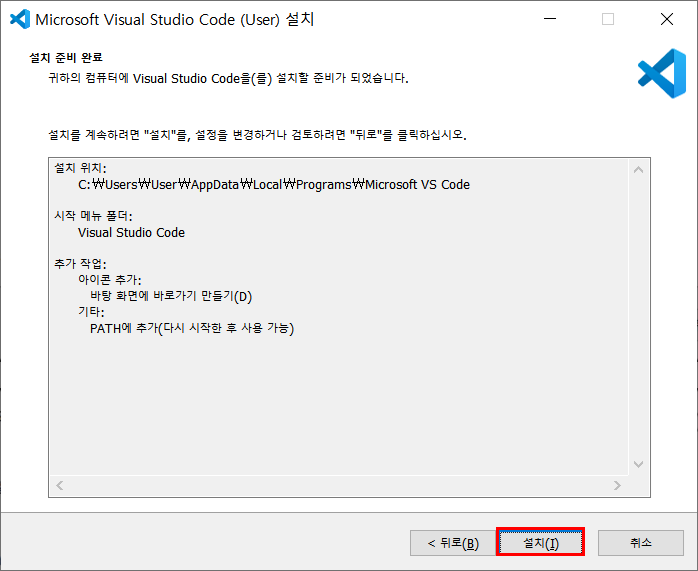The height and width of the screenshot is (571, 698).
Task: Click the 추가 작업: label
Action: tap(81, 264)
